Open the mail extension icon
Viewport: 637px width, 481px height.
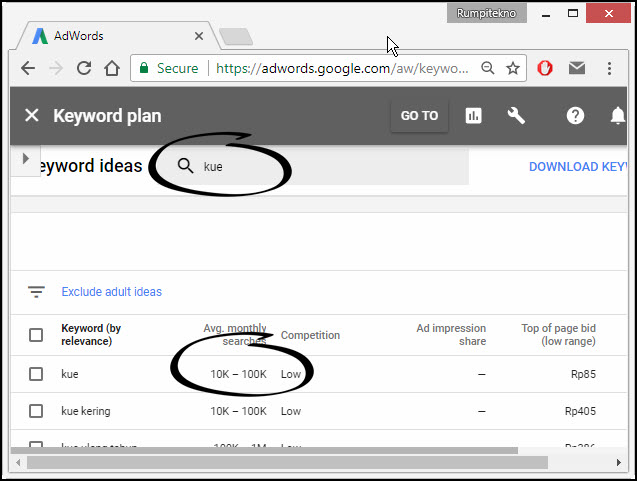point(577,68)
